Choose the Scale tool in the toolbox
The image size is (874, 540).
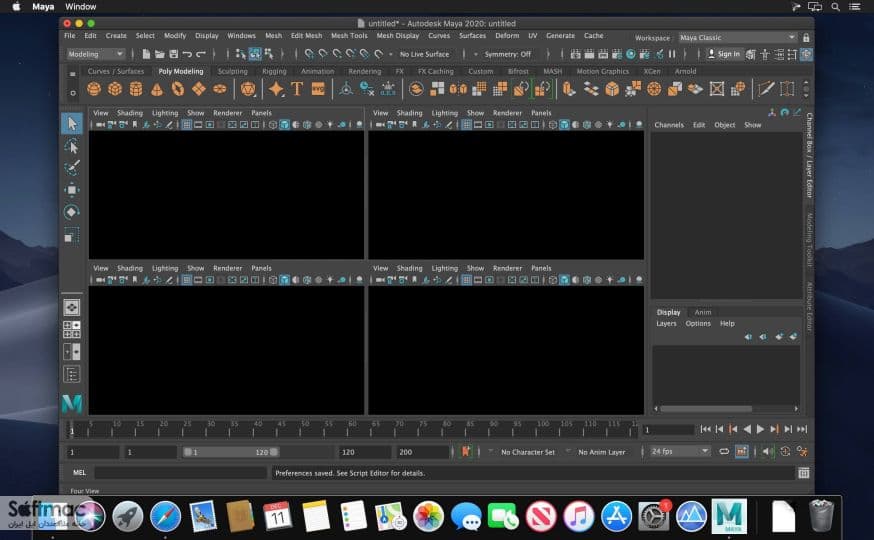click(72, 235)
